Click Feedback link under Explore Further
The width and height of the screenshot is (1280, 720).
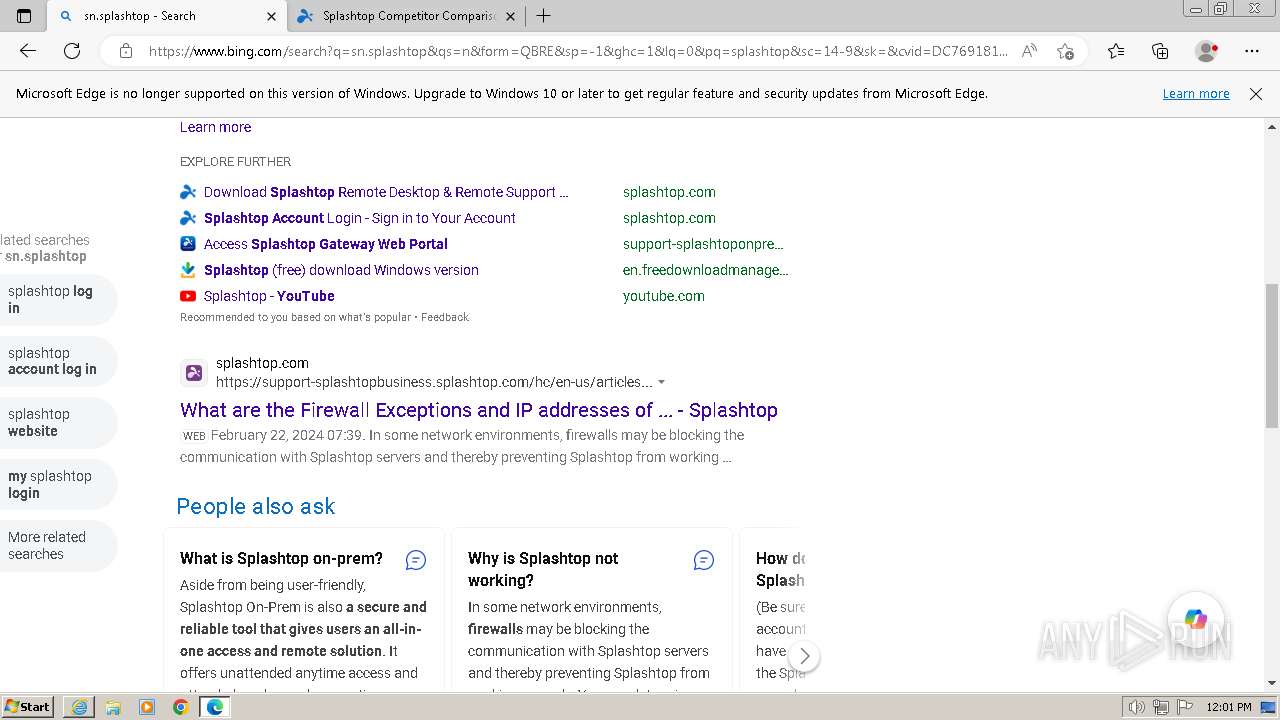(445, 317)
